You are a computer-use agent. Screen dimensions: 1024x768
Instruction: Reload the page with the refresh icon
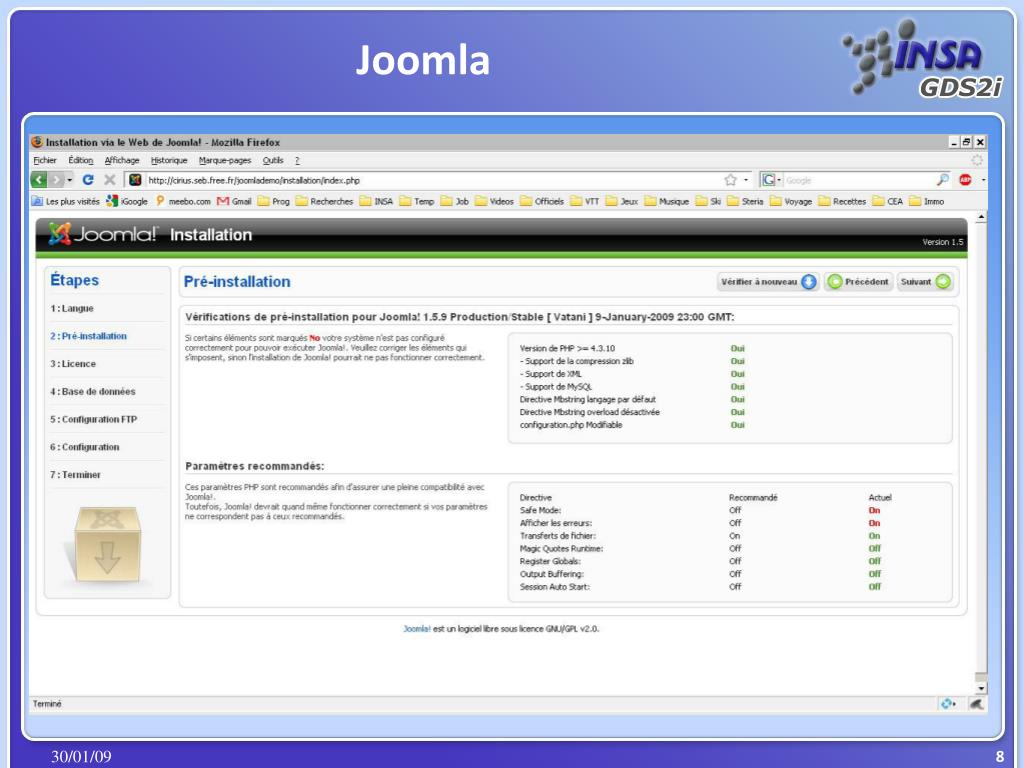click(x=88, y=180)
